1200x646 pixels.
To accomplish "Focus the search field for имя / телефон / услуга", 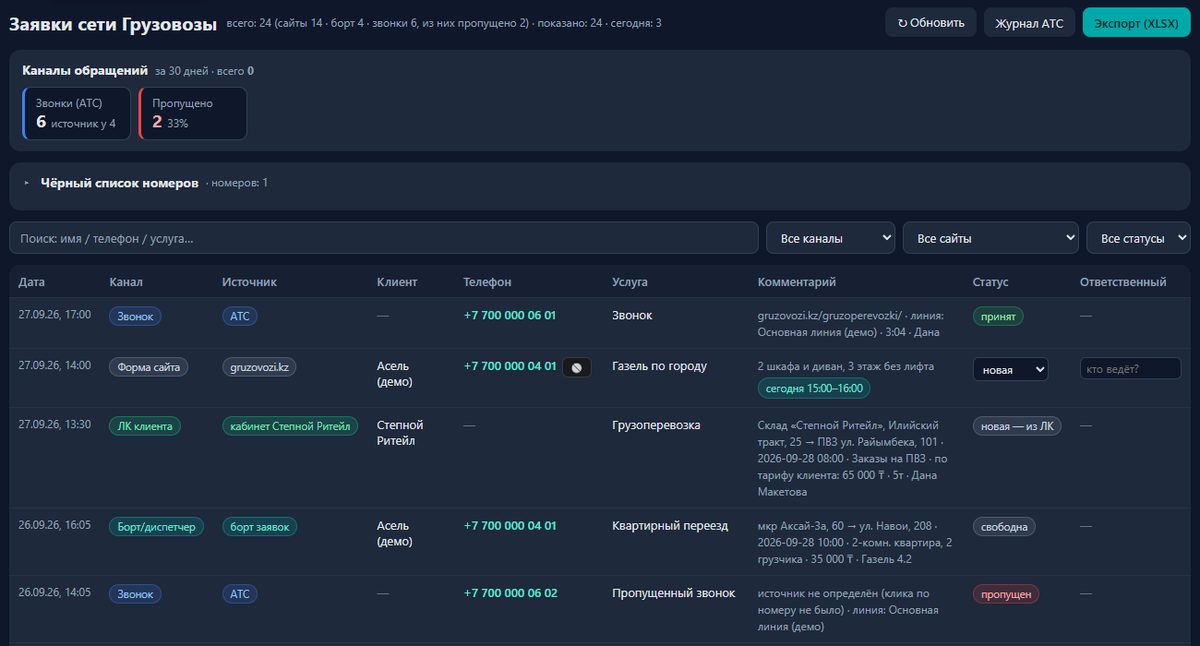I will pos(384,238).
